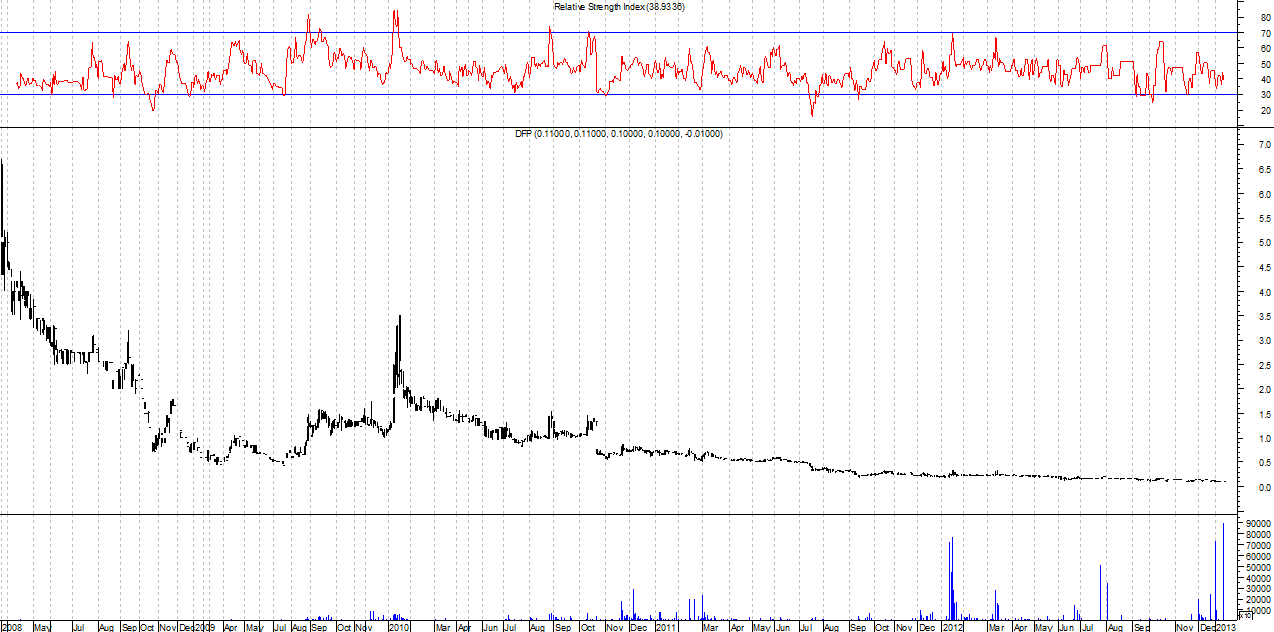Click the 2008 year label on time axis

pyautogui.click(x=11, y=627)
